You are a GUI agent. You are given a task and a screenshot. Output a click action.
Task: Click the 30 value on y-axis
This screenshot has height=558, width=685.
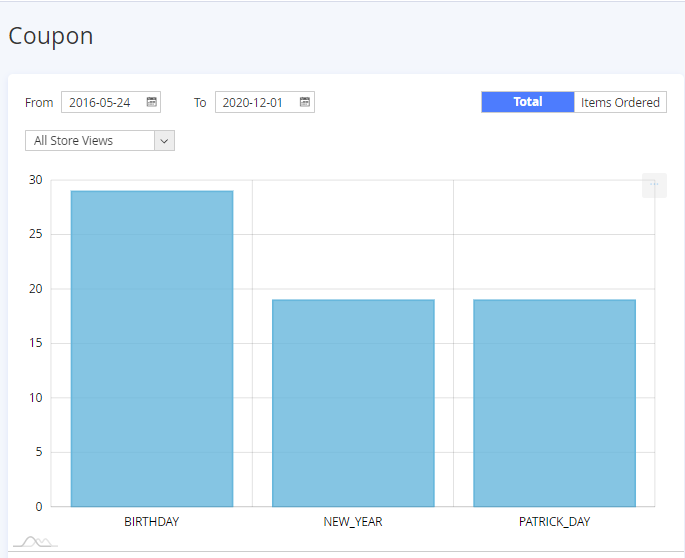(x=36, y=180)
